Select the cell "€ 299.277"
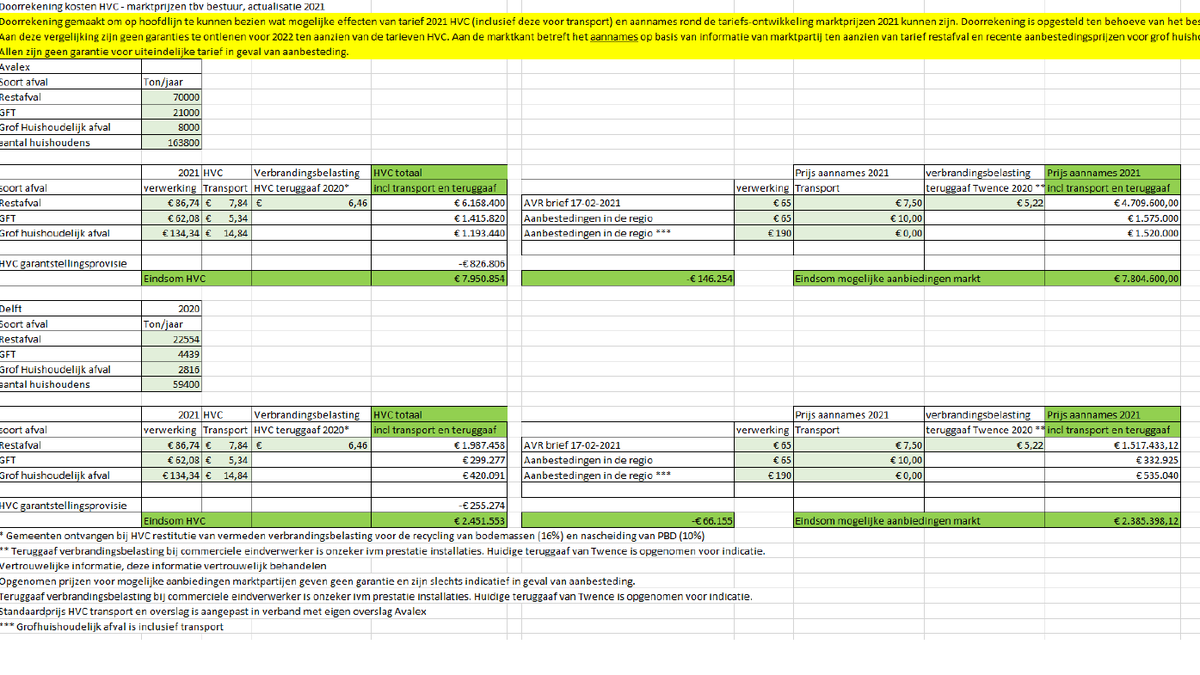This screenshot has width=1200, height=675. point(438,460)
